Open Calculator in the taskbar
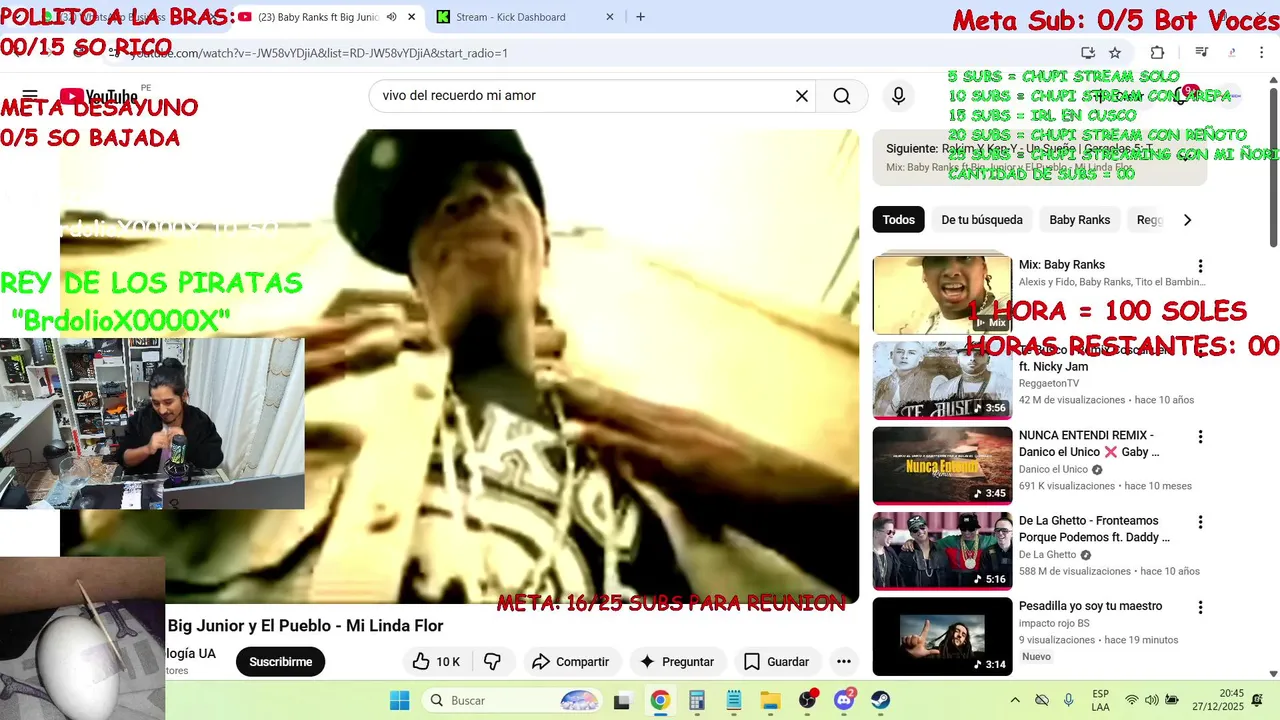1280x720 pixels. click(x=697, y=700)
